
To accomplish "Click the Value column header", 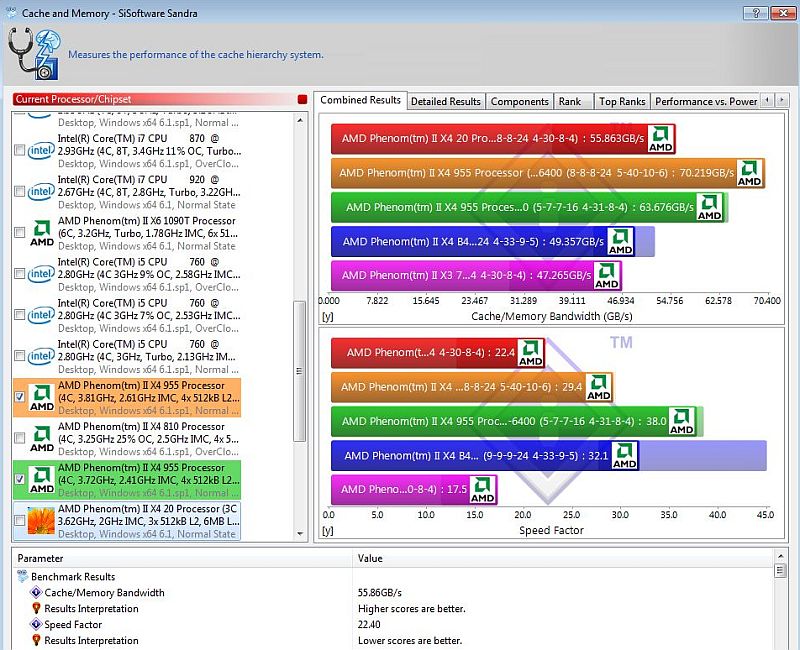I will coord(563,558).
